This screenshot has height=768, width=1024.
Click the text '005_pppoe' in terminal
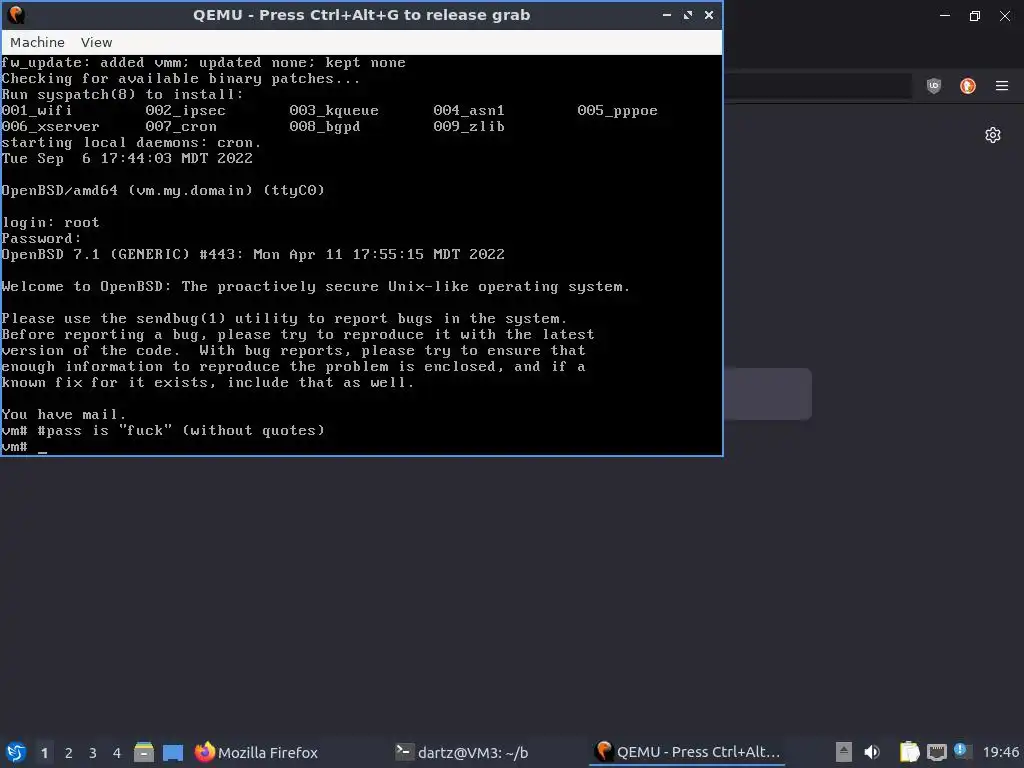(x=617, y=110)
